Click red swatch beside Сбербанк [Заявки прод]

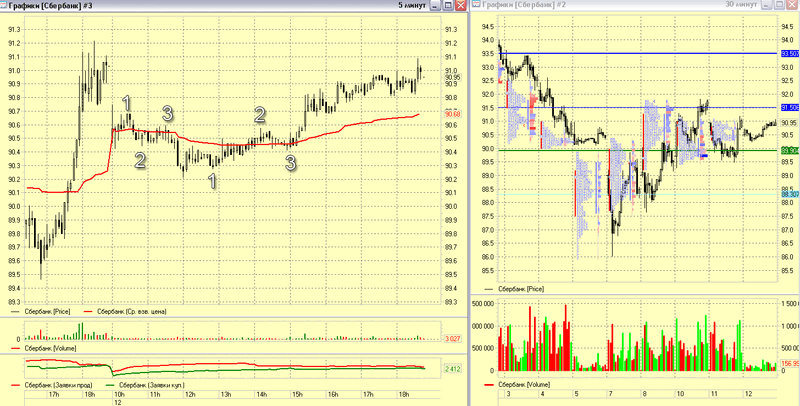tap(17, 386)
